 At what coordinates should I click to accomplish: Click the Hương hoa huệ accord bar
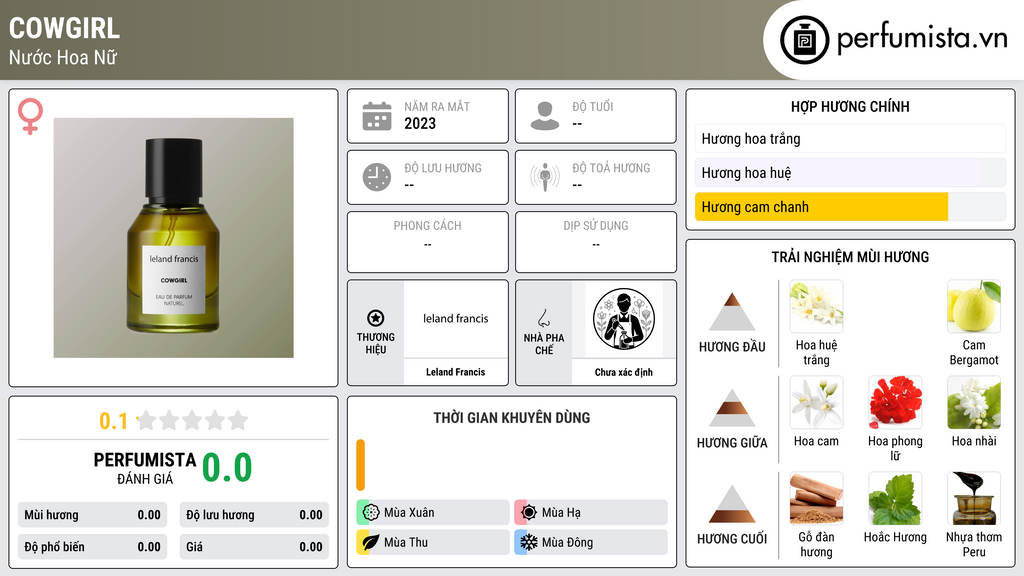pos(850,173)
